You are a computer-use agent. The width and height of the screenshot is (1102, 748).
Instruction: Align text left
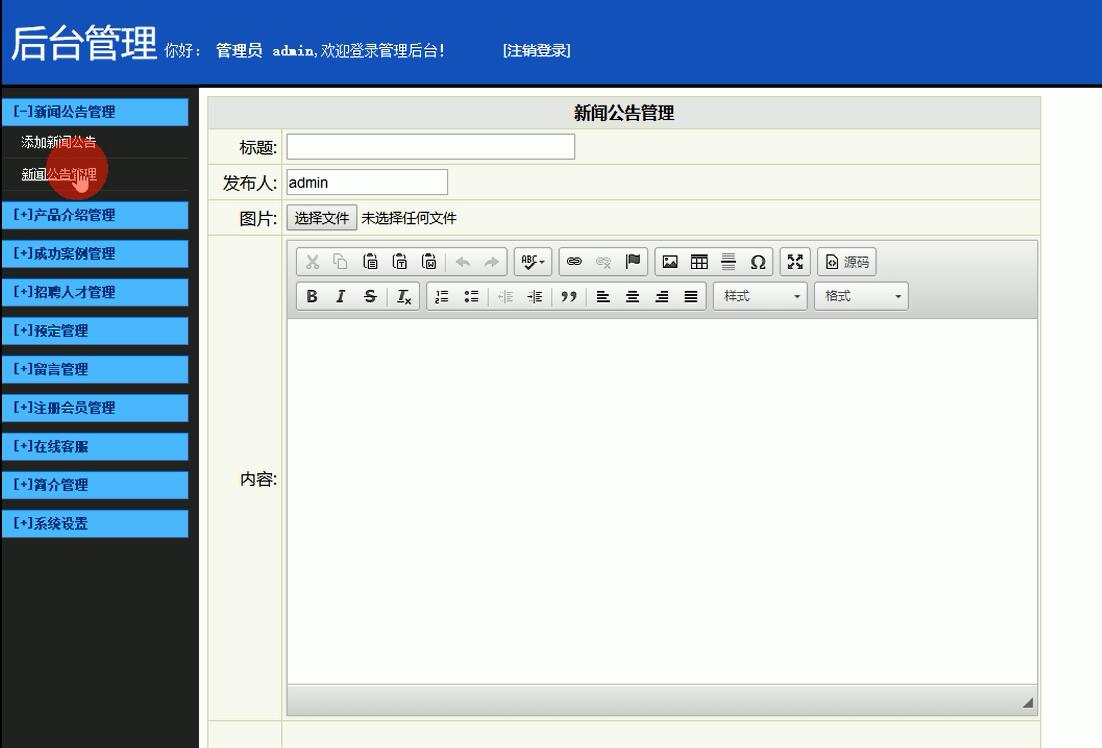point(603,297)
